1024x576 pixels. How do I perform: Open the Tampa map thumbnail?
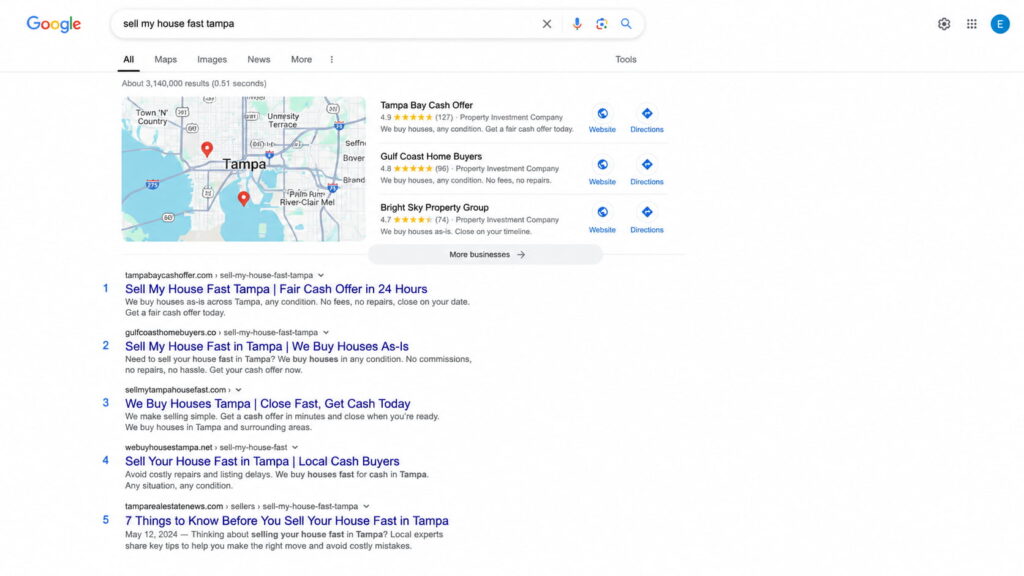pyautogui.click(x=244, y=169)
